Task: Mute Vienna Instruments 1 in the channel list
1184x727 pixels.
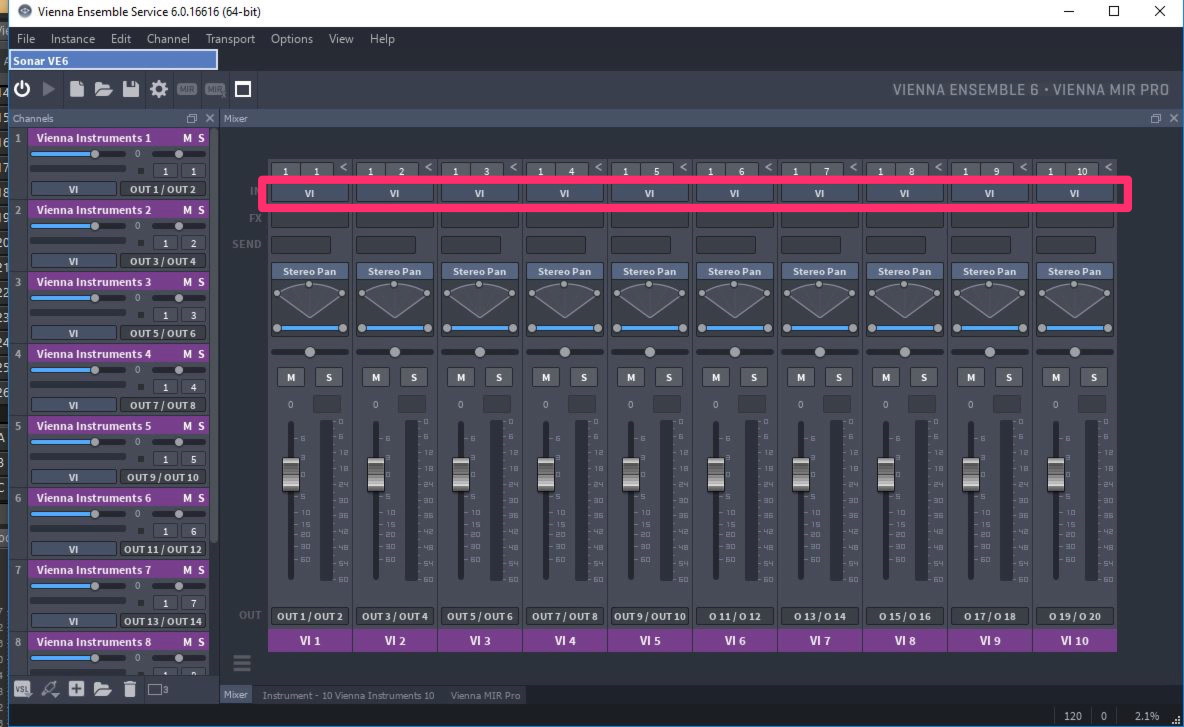Action: [x=187, y=138]
